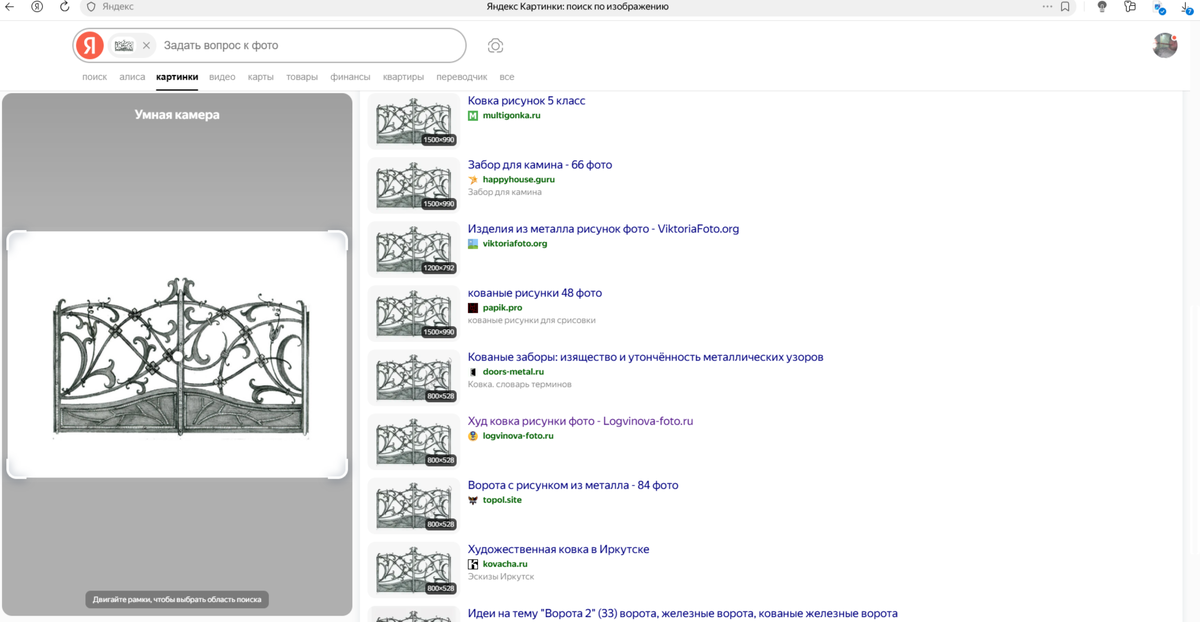Viewport: 1200px width, 622px height.
Task: Visit the kovacha.ru source domain
Action: 505,564
